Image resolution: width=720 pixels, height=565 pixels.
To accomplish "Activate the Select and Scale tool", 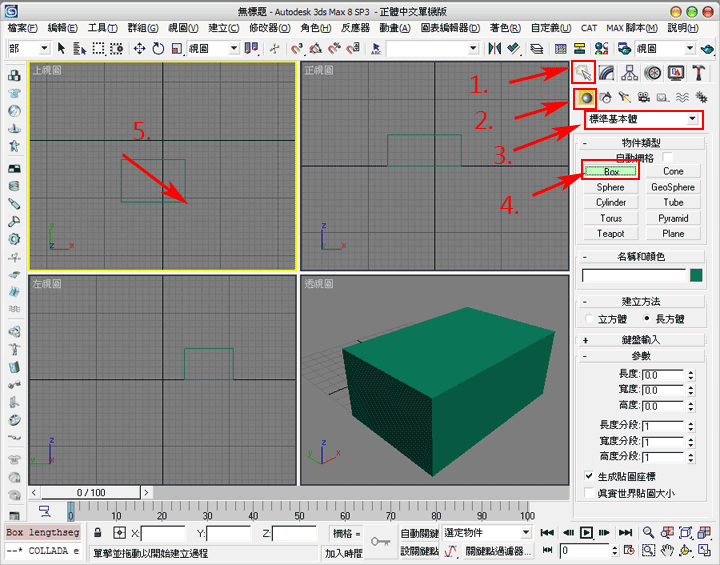I will [177, 48].
